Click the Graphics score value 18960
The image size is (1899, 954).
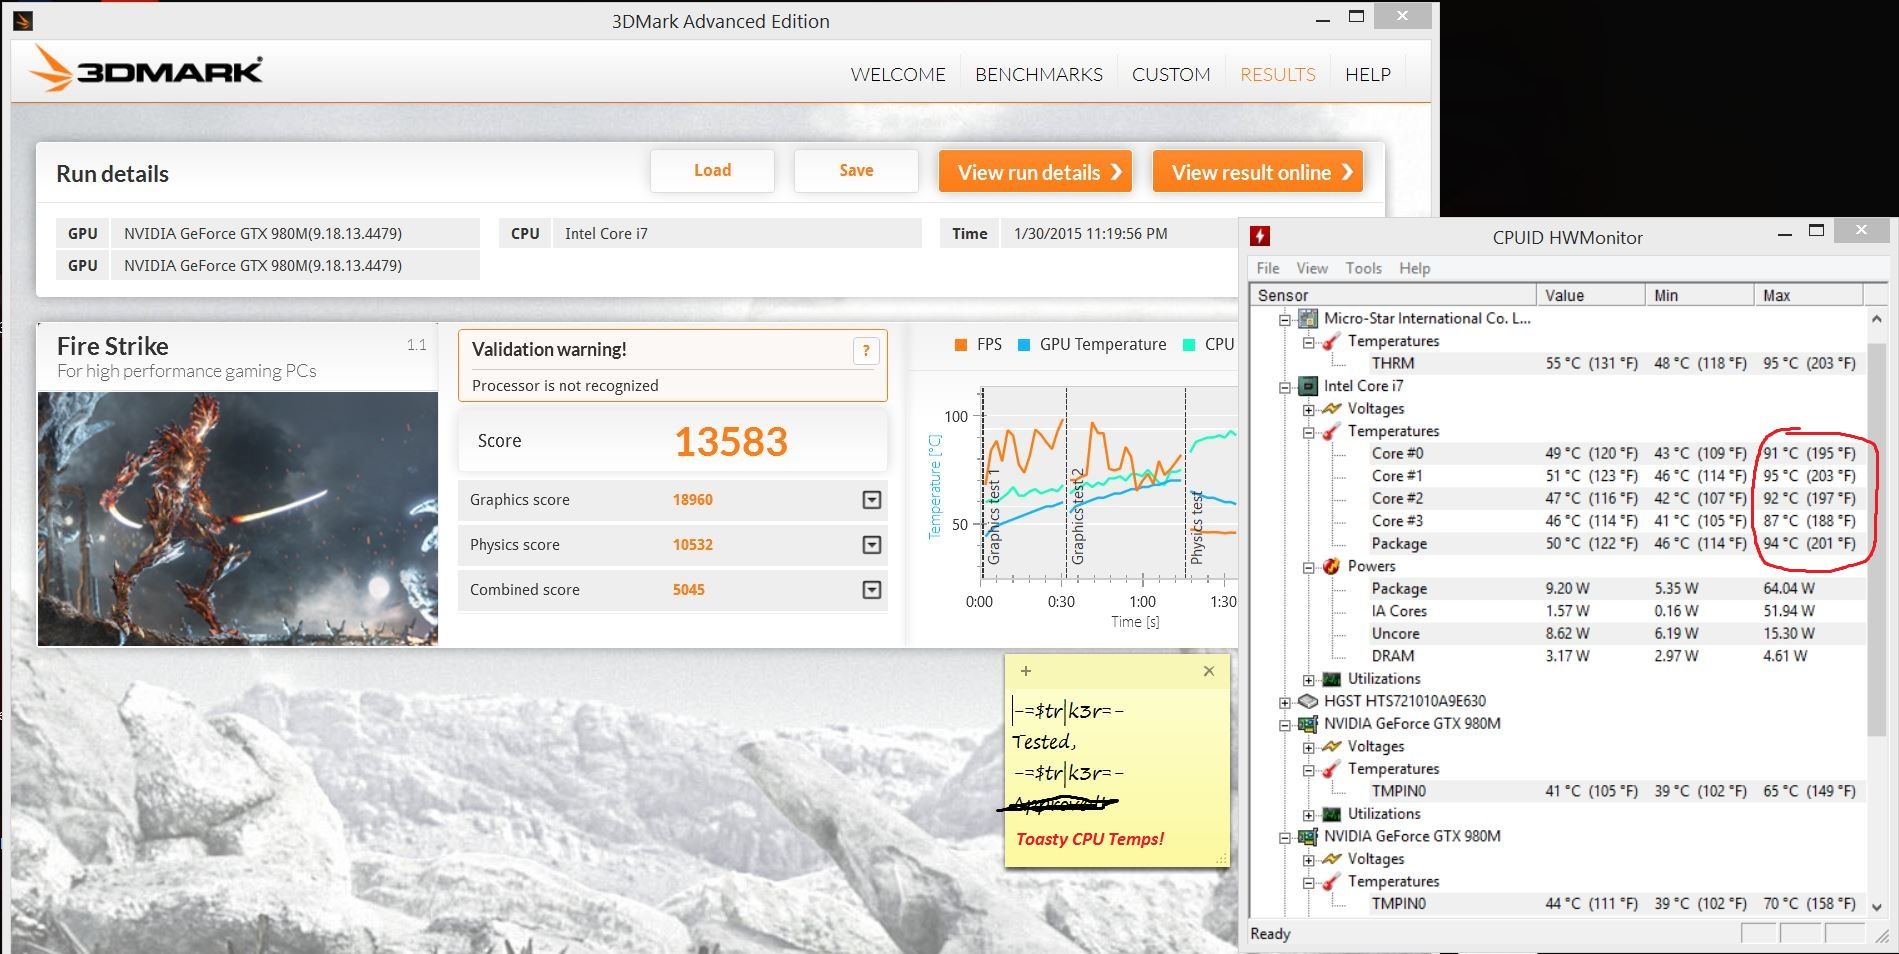coord(693,500)
